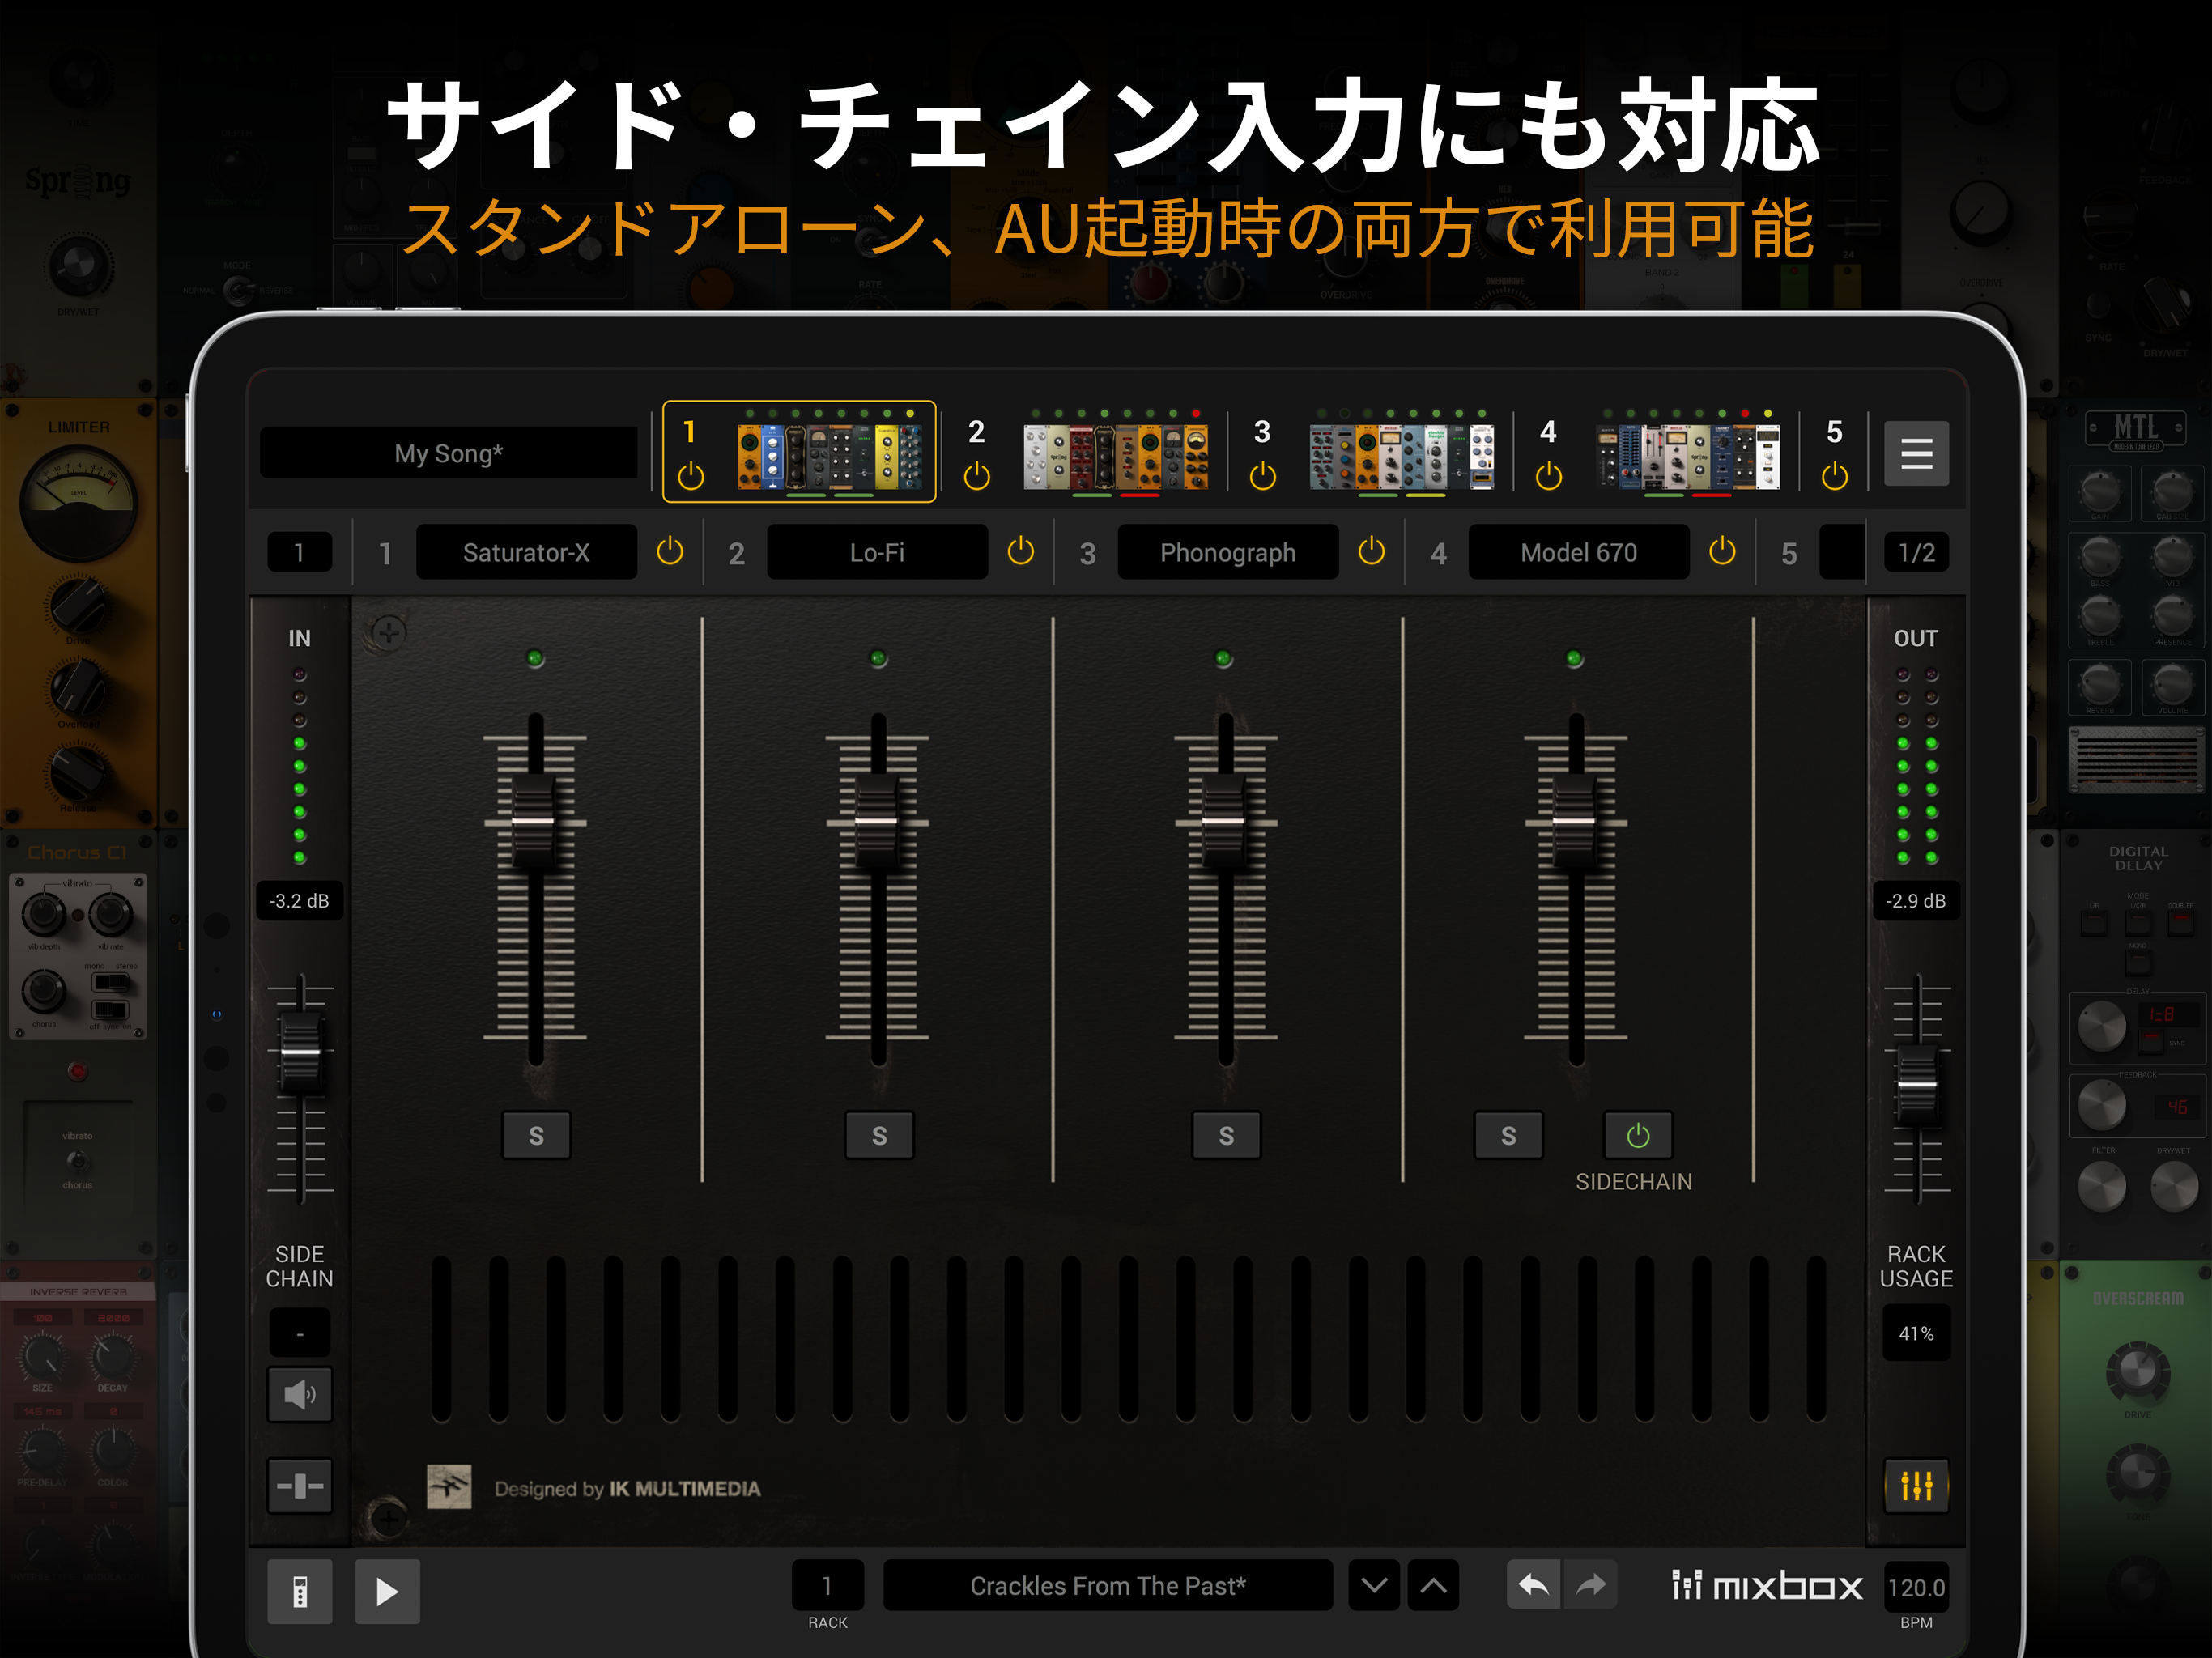Go to previous preset up arrow
Screen dimensions: 2212x1658
pos(1433,1585)
